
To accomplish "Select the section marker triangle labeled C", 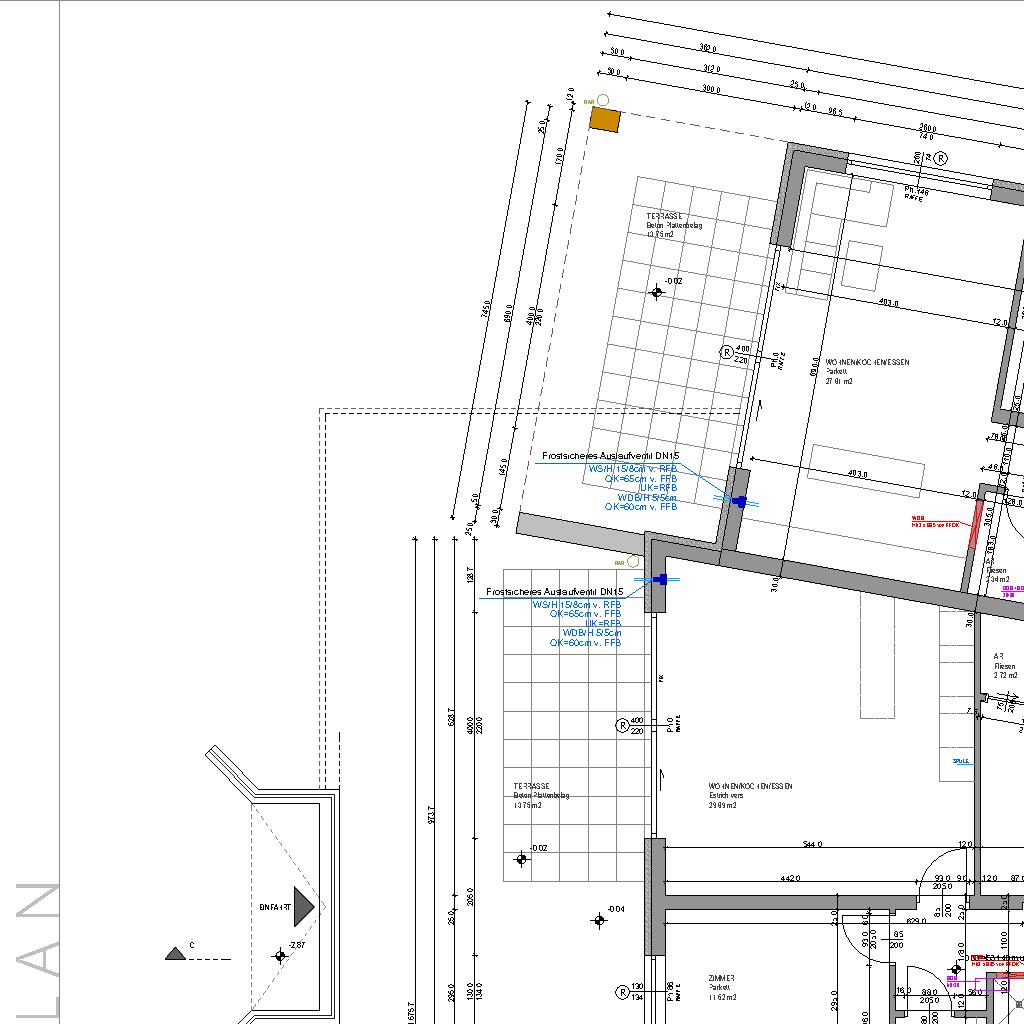I will [176, 954].
